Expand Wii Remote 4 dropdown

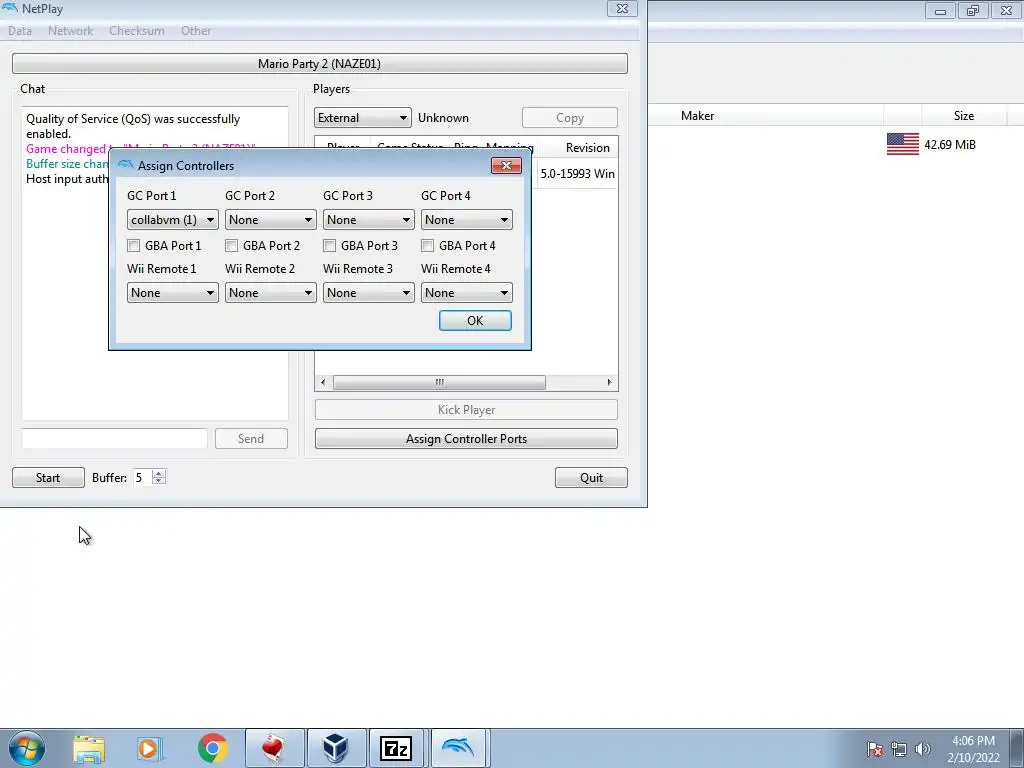pyautogui.click(x=466, y=293)
